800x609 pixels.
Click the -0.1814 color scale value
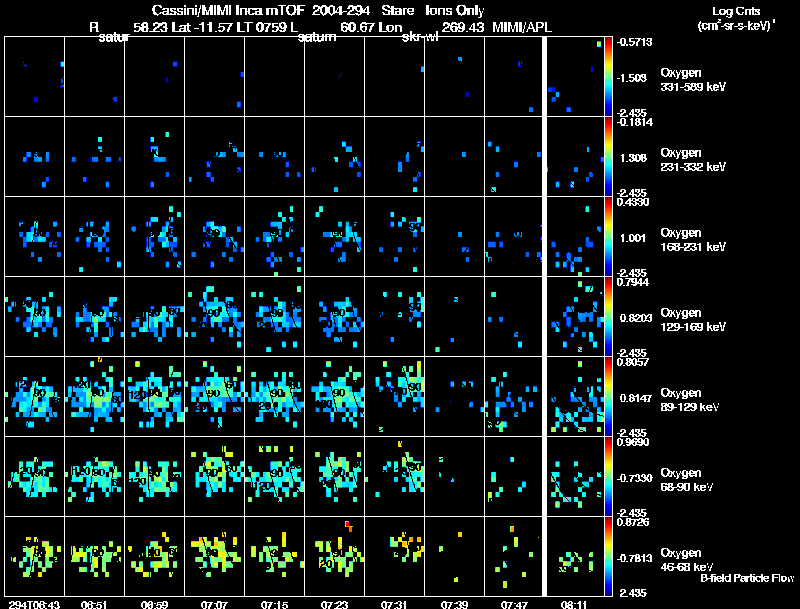(x=634, y=122)
